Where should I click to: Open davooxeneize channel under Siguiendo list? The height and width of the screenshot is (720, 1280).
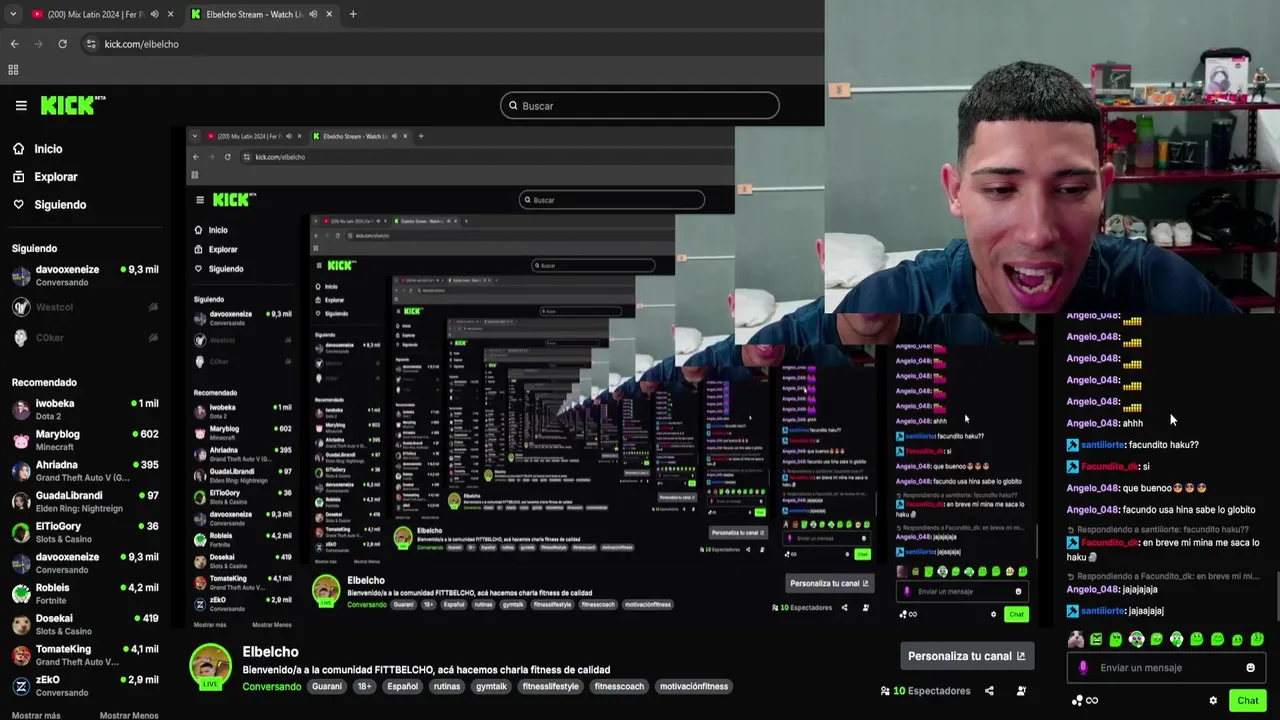(85, 275)
